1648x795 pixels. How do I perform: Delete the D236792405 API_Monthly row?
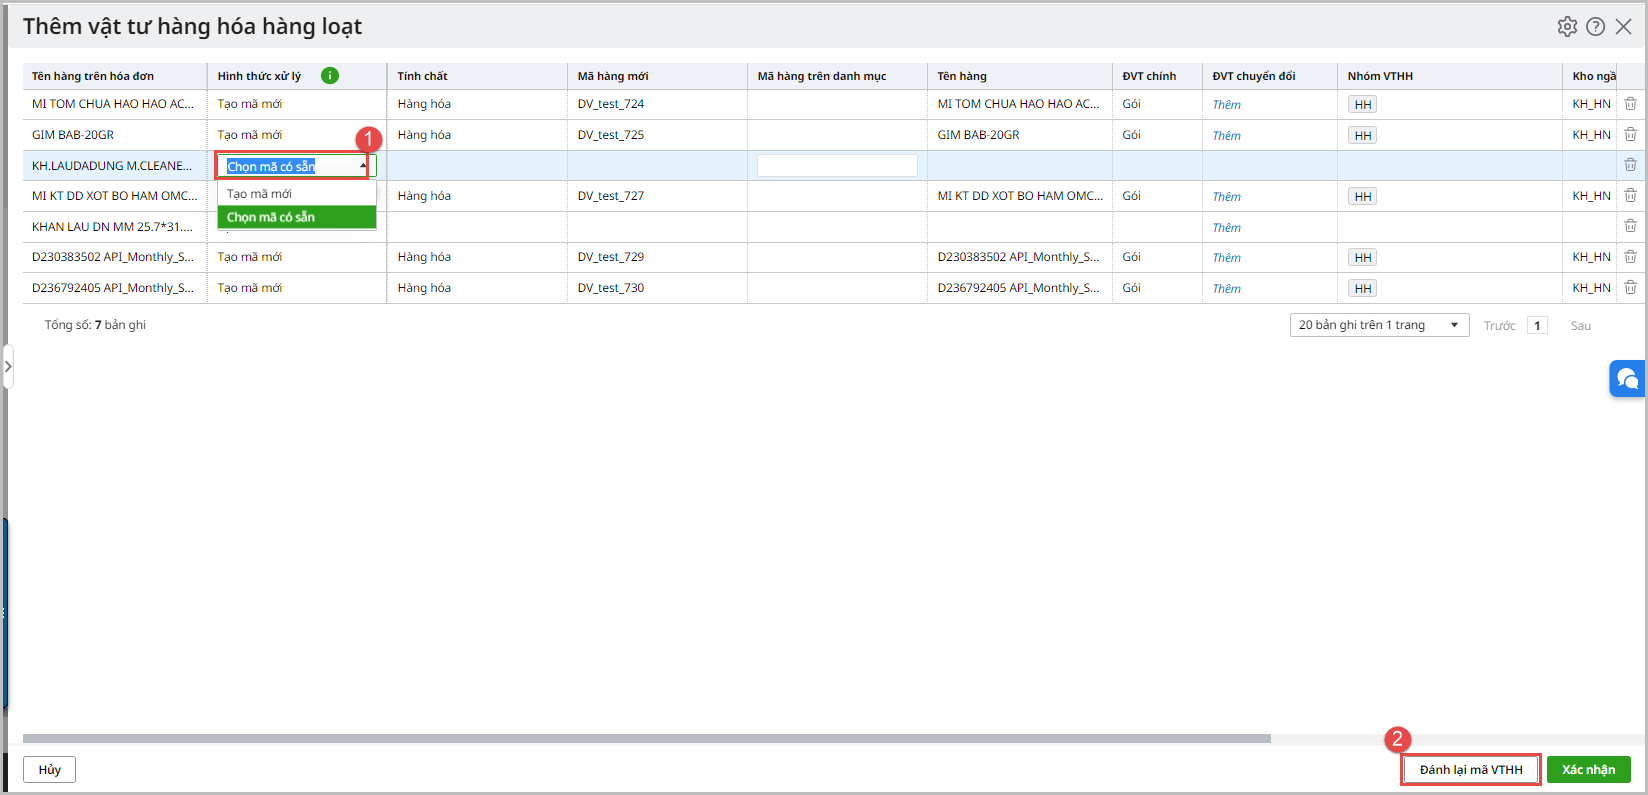click(x=1630, y=288)
